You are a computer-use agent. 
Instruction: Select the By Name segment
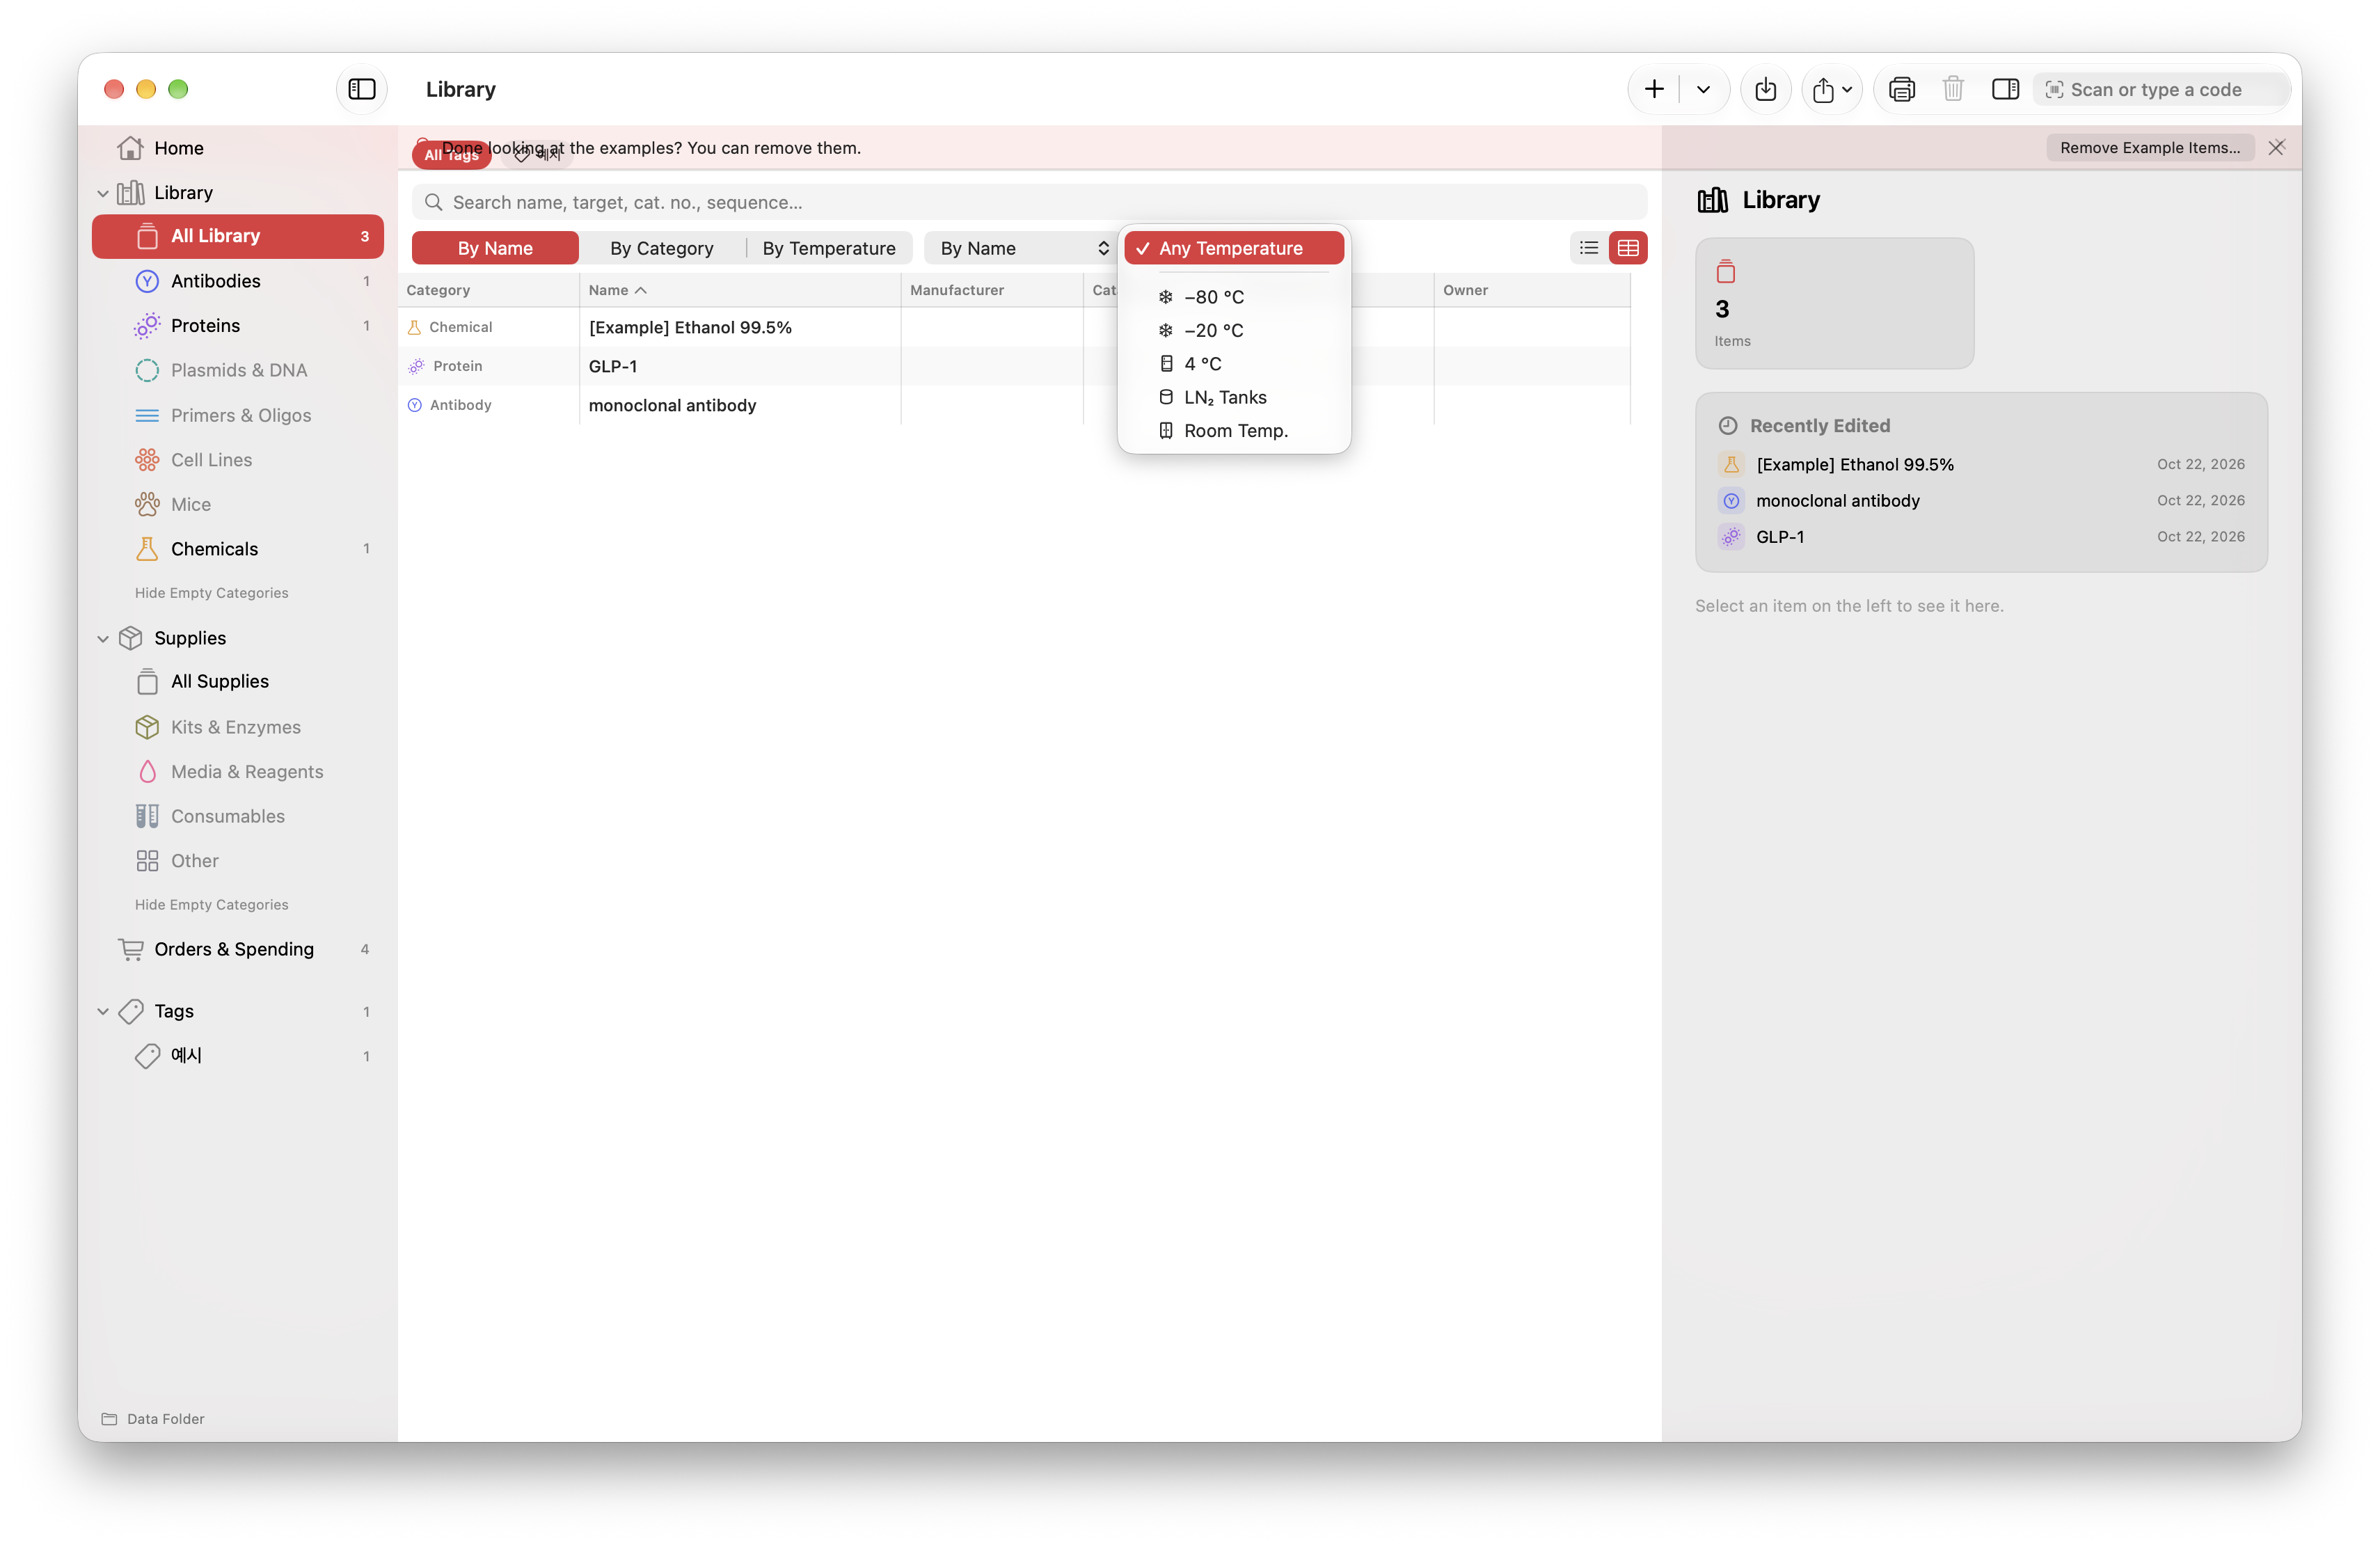[495, 248]
